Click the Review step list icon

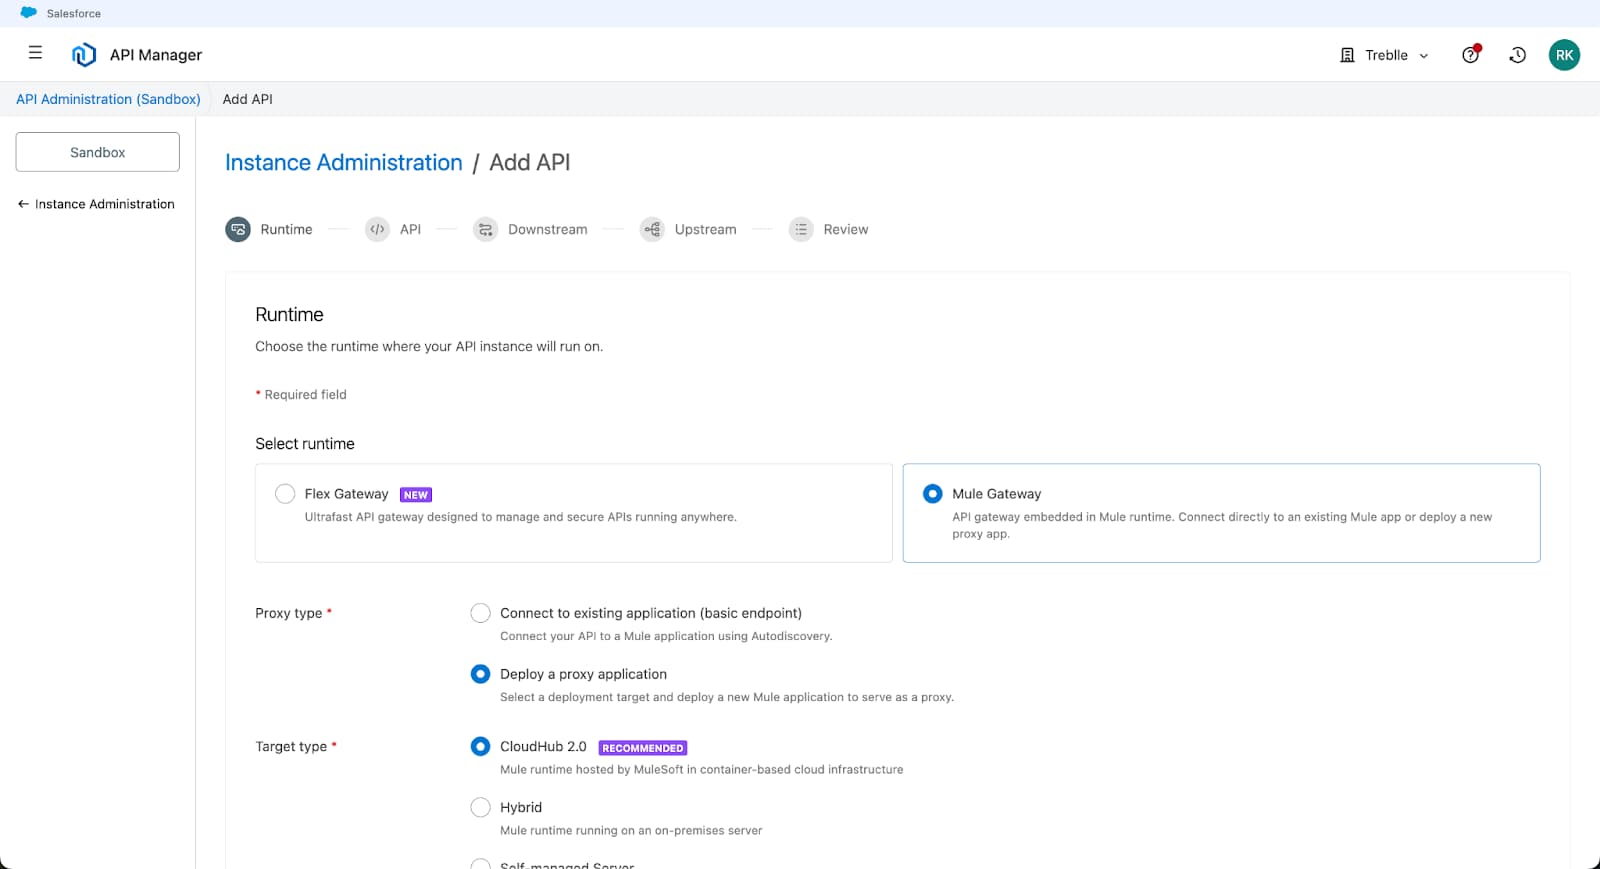tap(801, 229)
